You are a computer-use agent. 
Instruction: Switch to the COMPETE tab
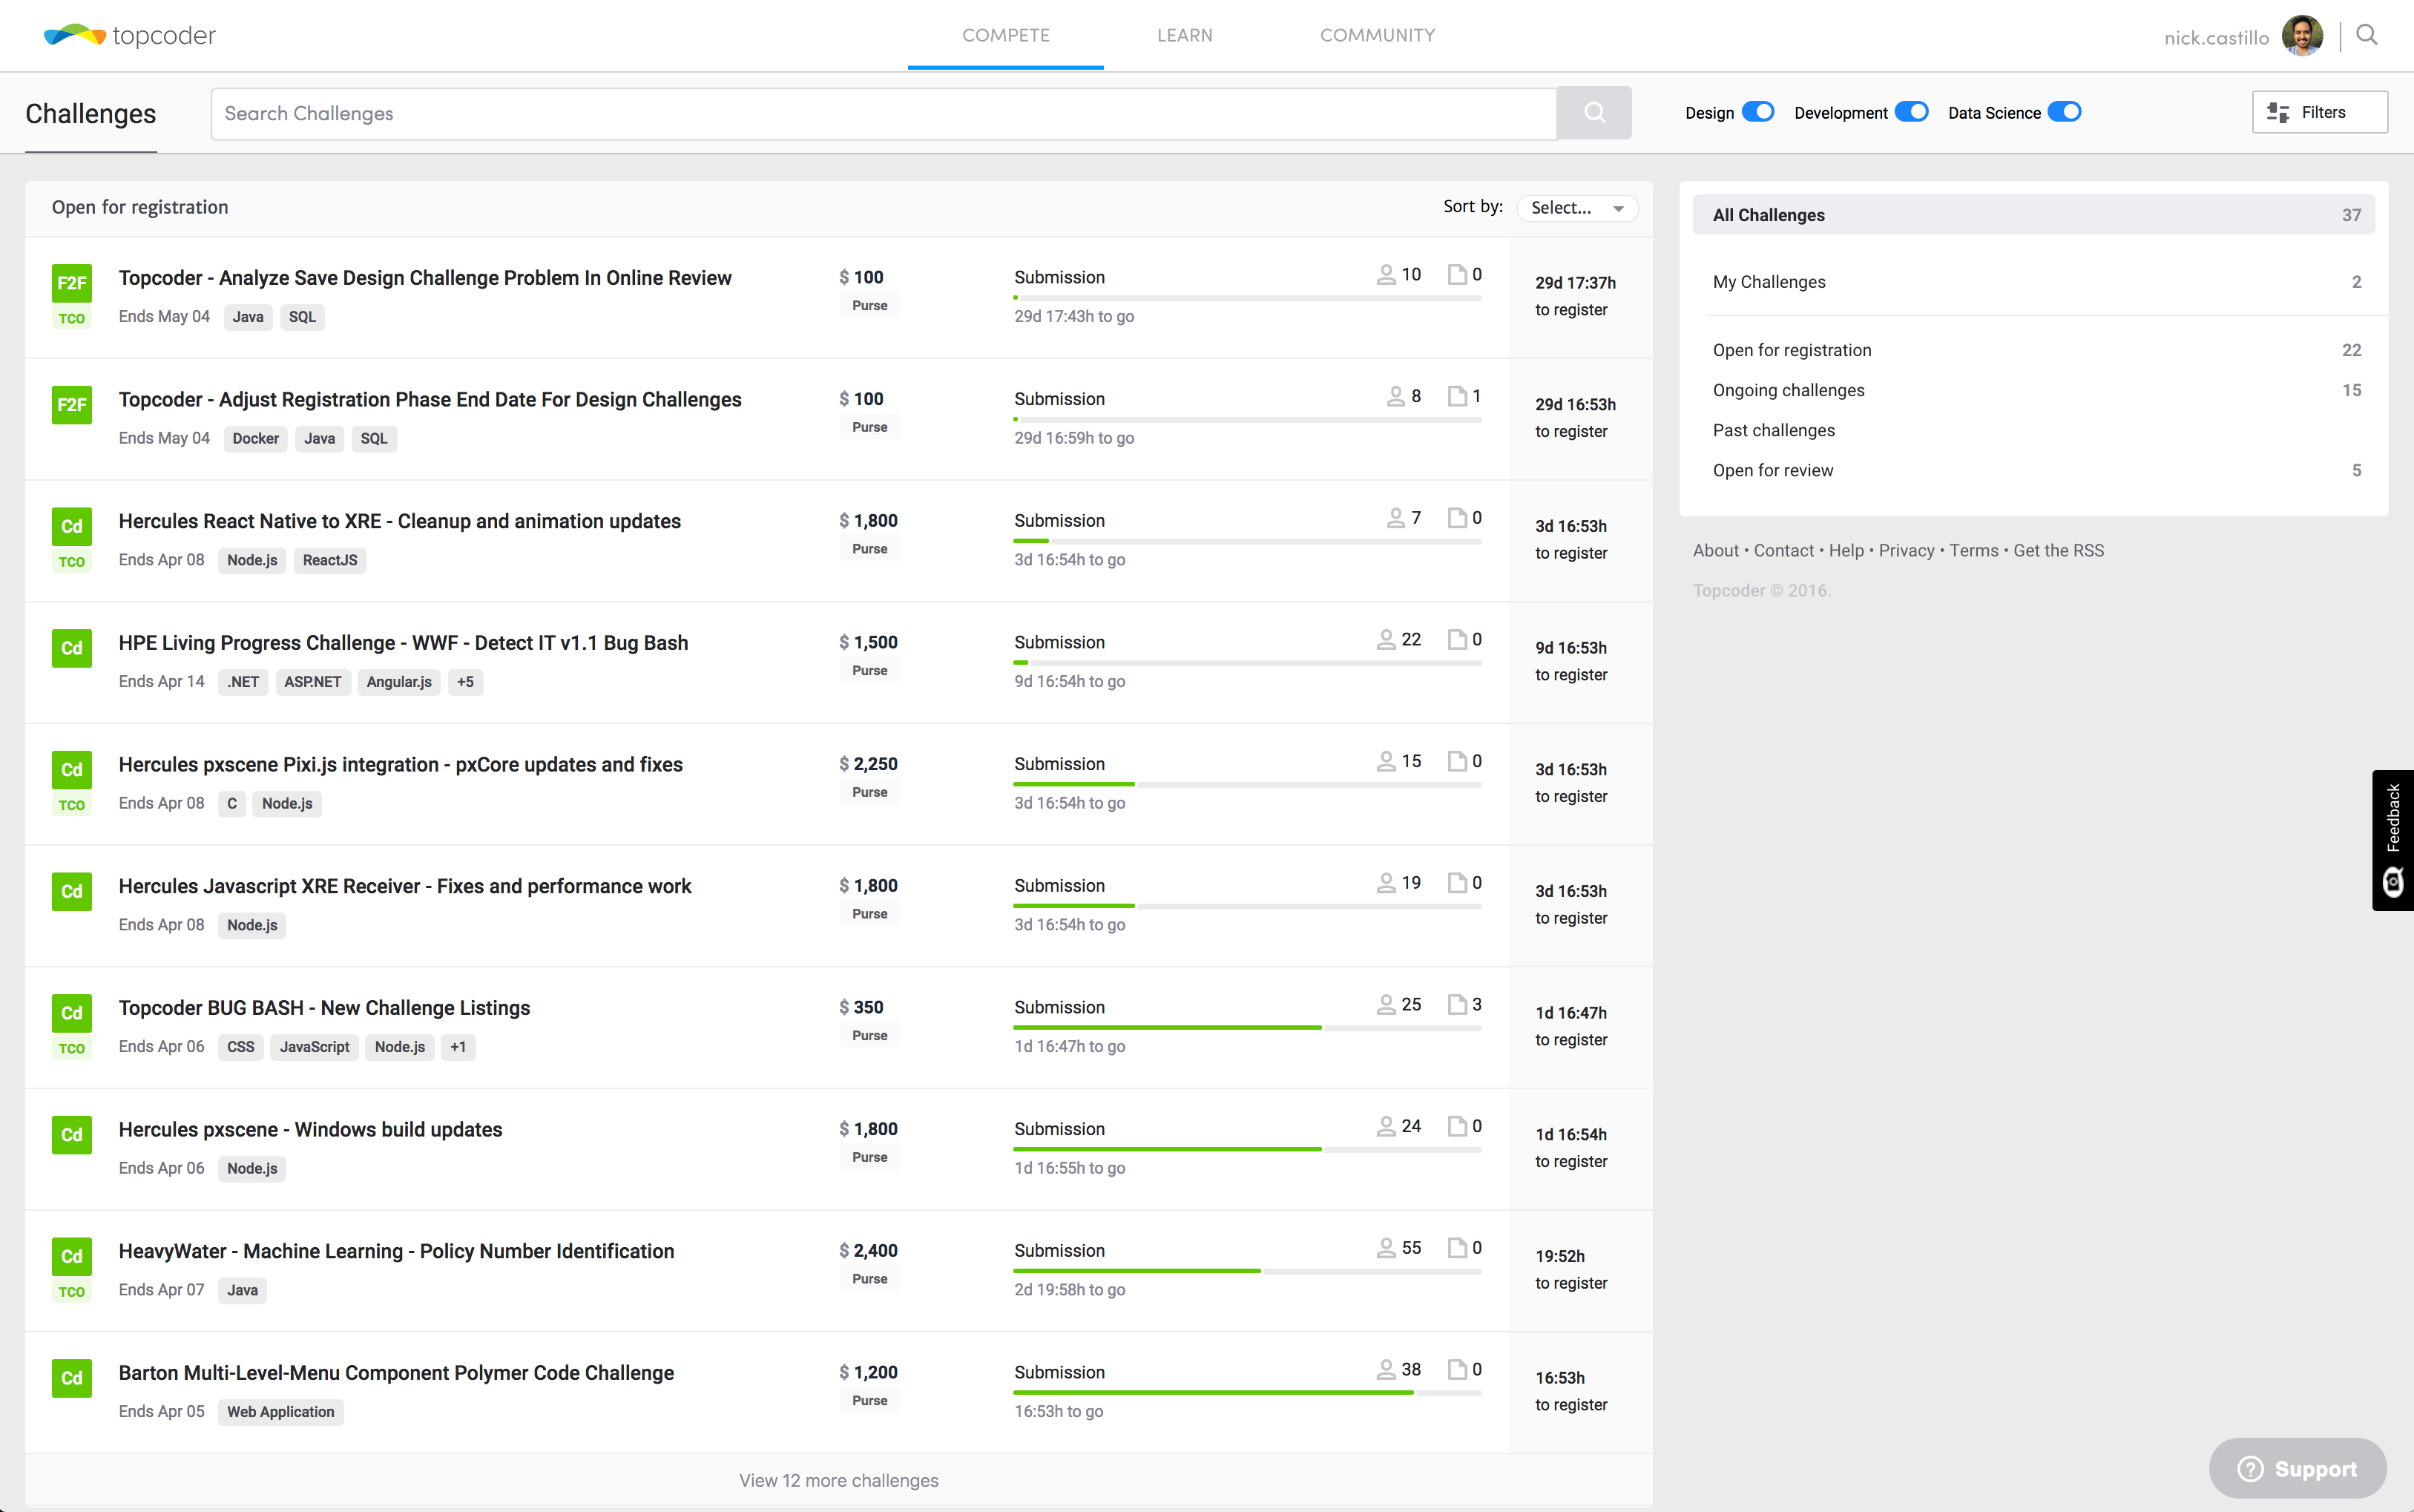(x=1006, y=35)
